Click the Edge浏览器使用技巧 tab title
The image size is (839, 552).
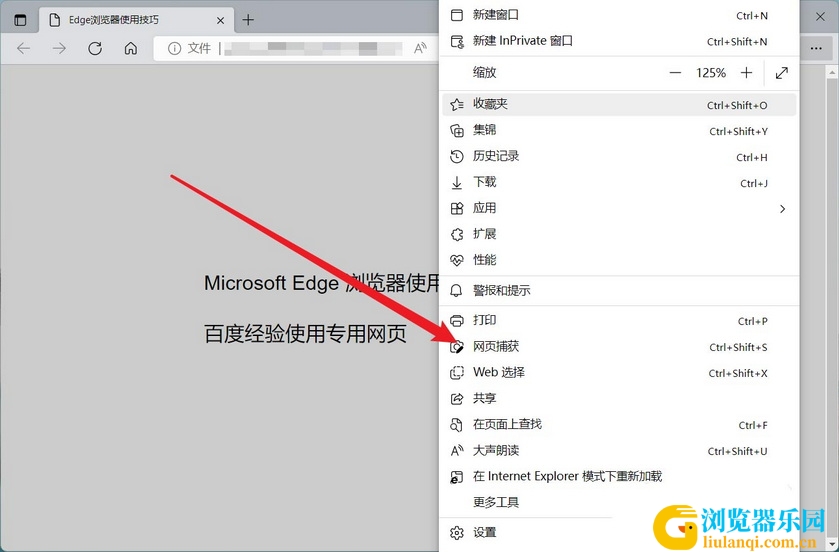point(113,20)
